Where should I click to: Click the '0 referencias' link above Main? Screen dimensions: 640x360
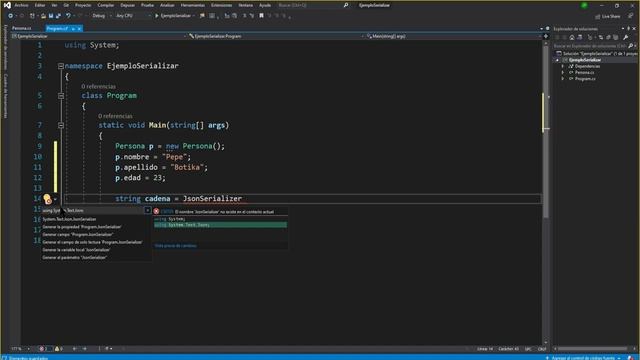[x=115, y=116]
